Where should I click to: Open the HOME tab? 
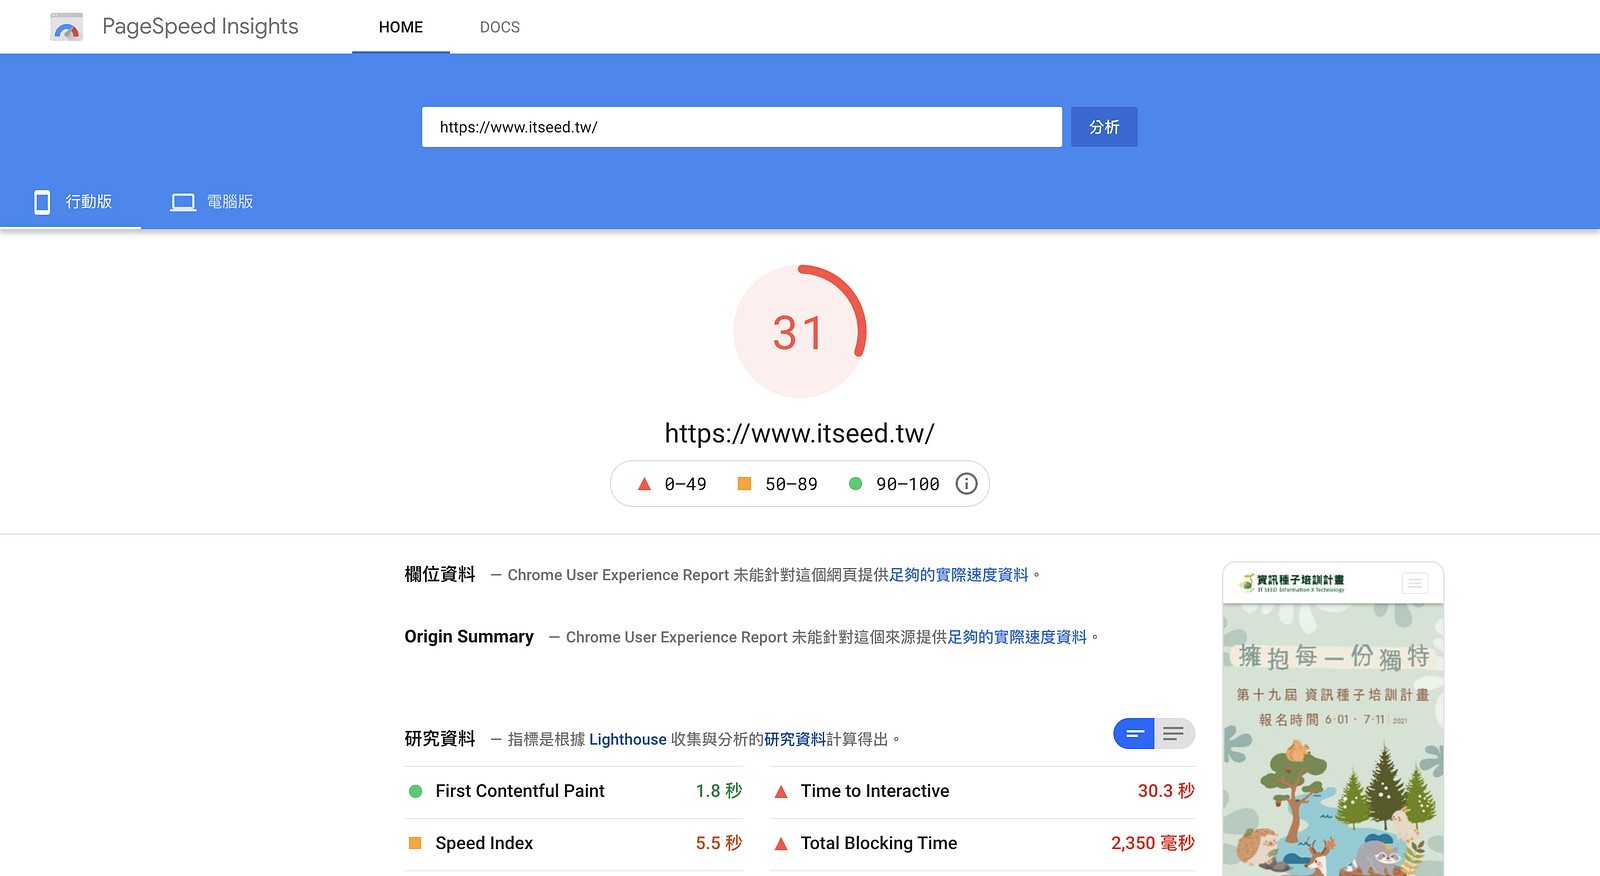click(401, 27)
